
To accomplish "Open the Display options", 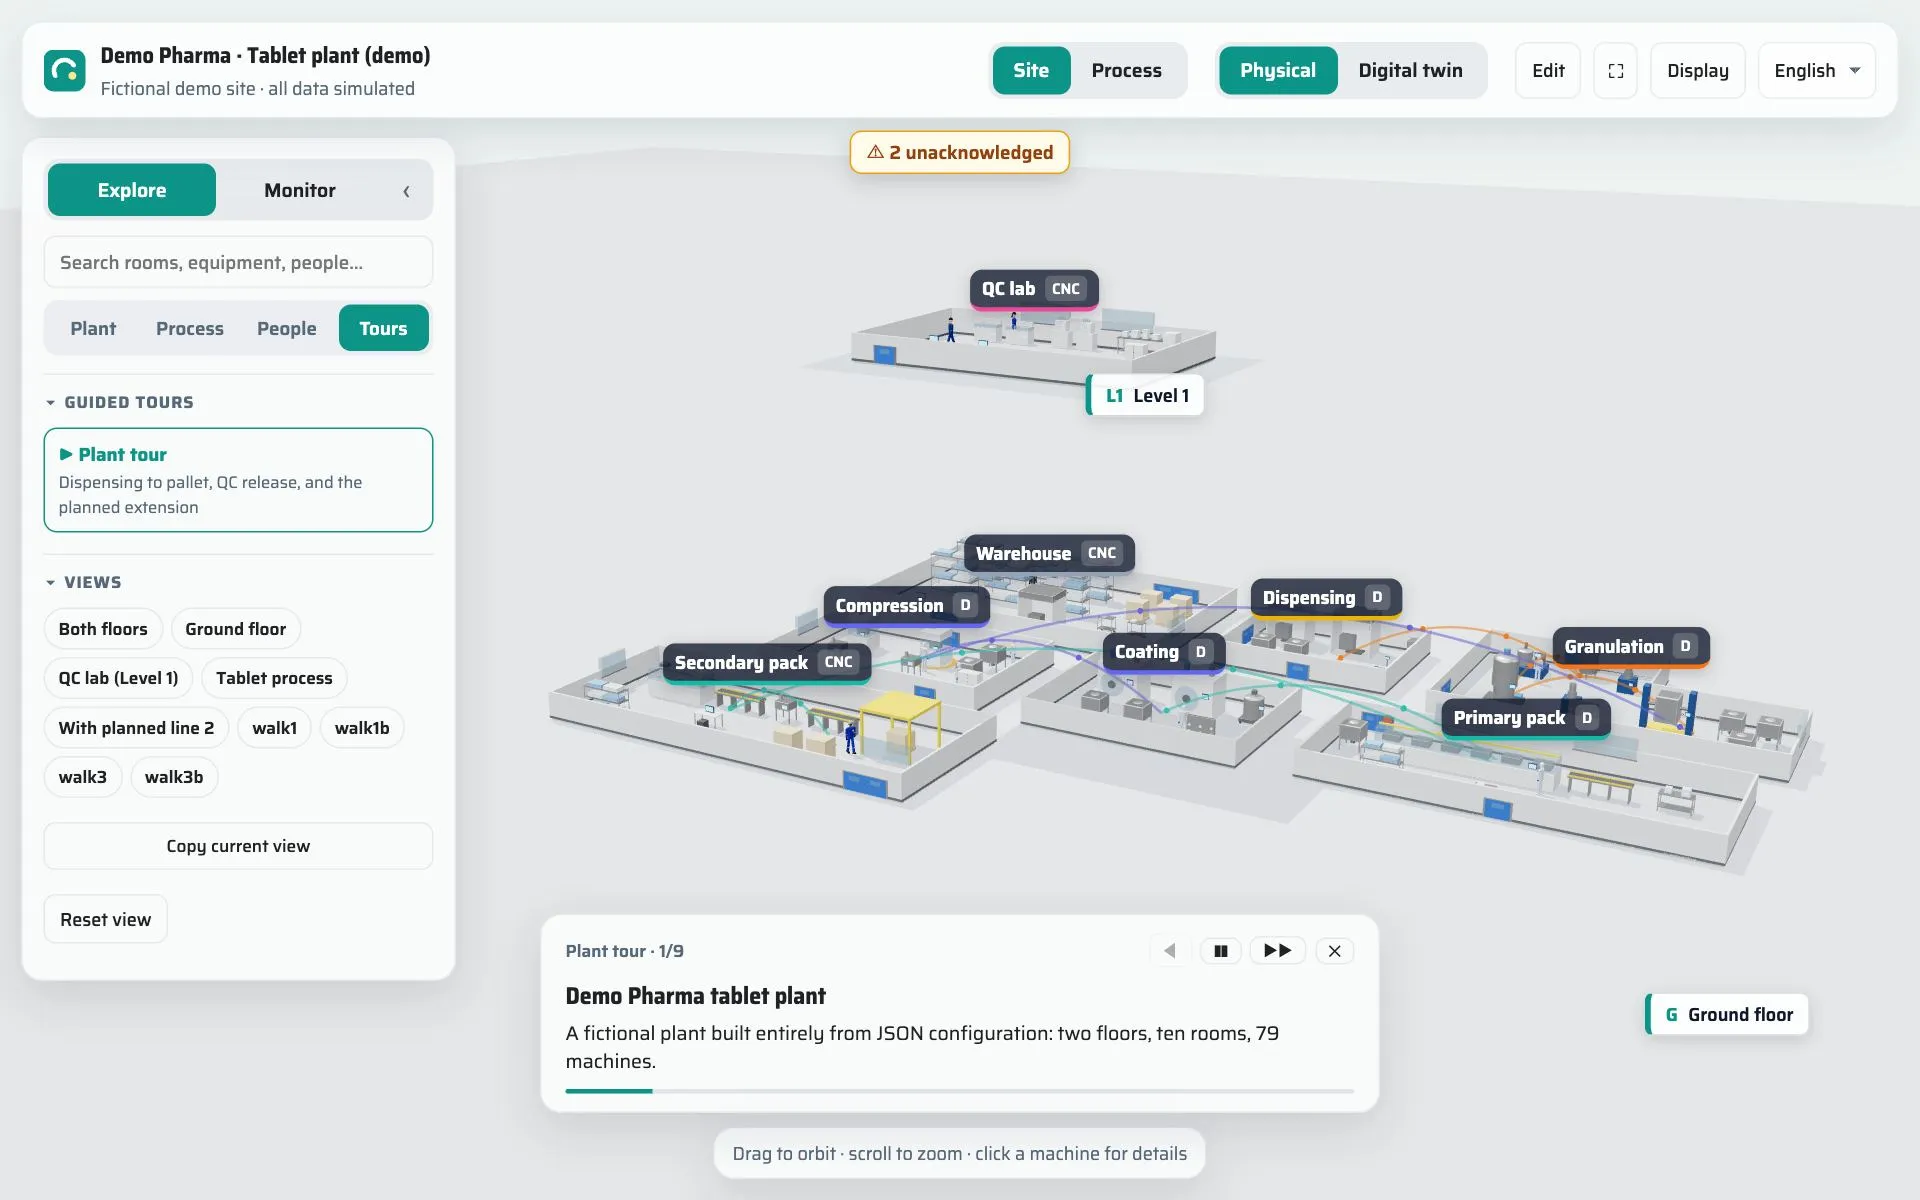I will pyautogui.click(x=1697, y=70).
